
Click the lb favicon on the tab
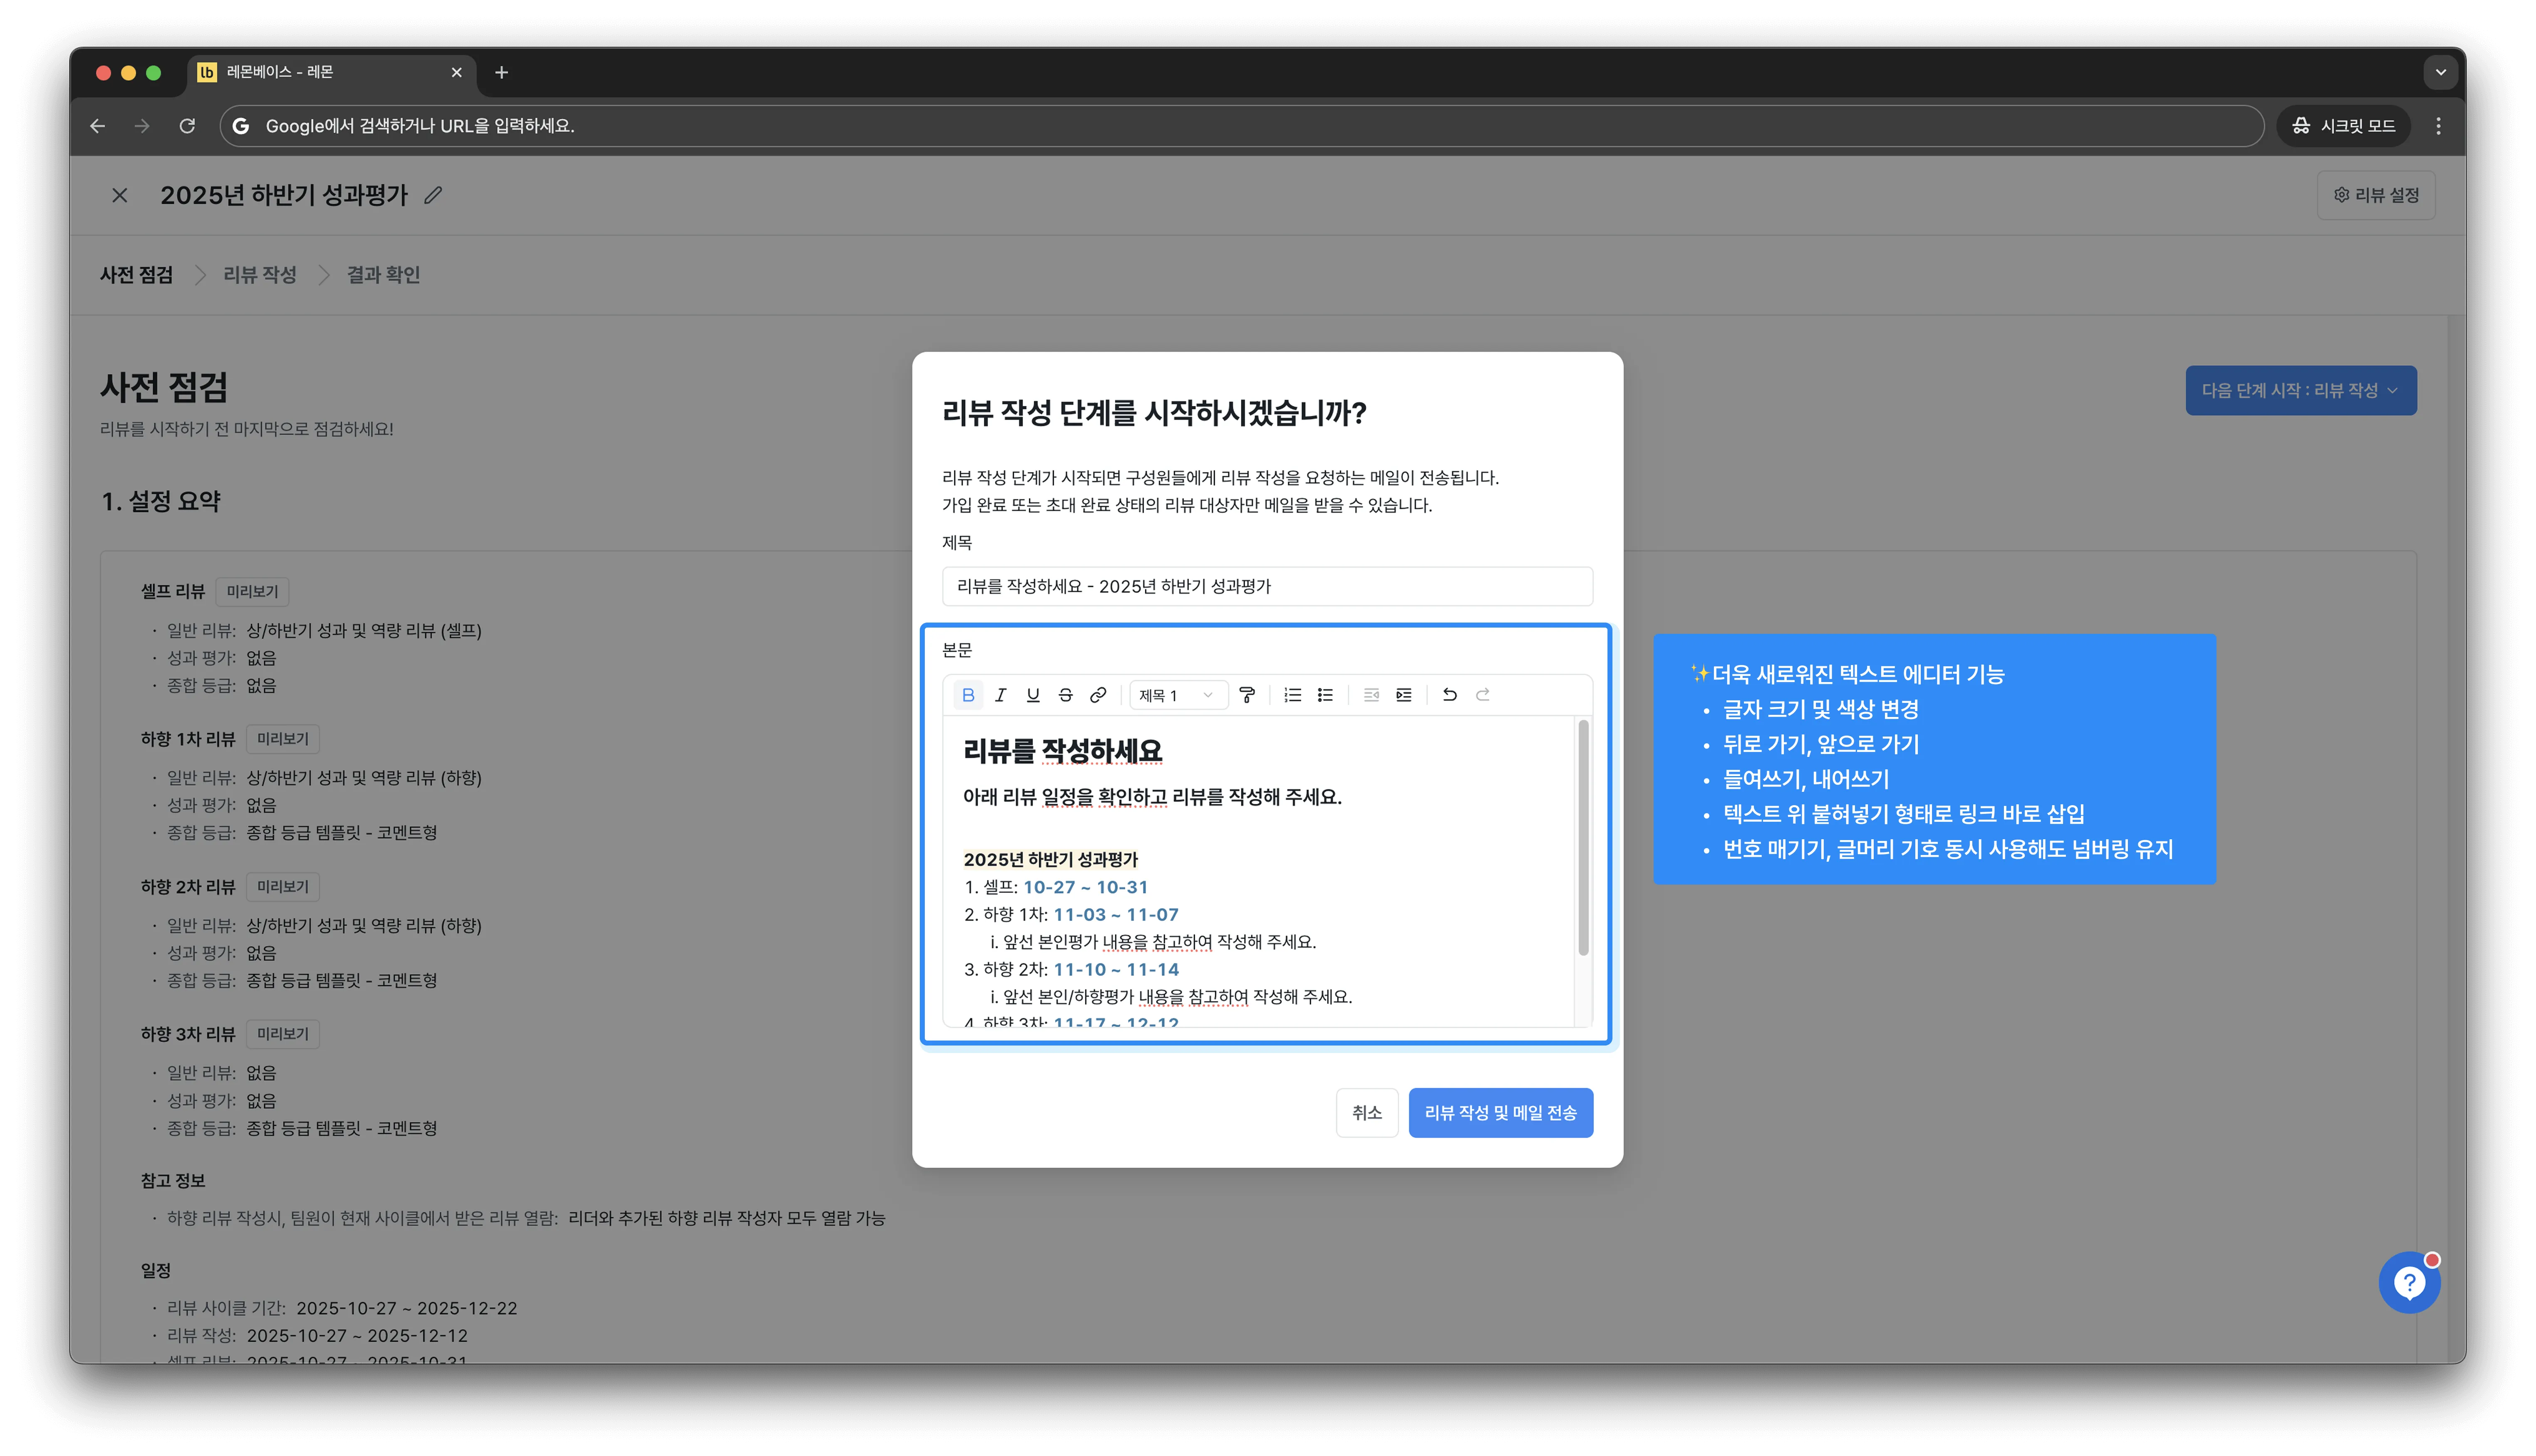tap(207, 72)
